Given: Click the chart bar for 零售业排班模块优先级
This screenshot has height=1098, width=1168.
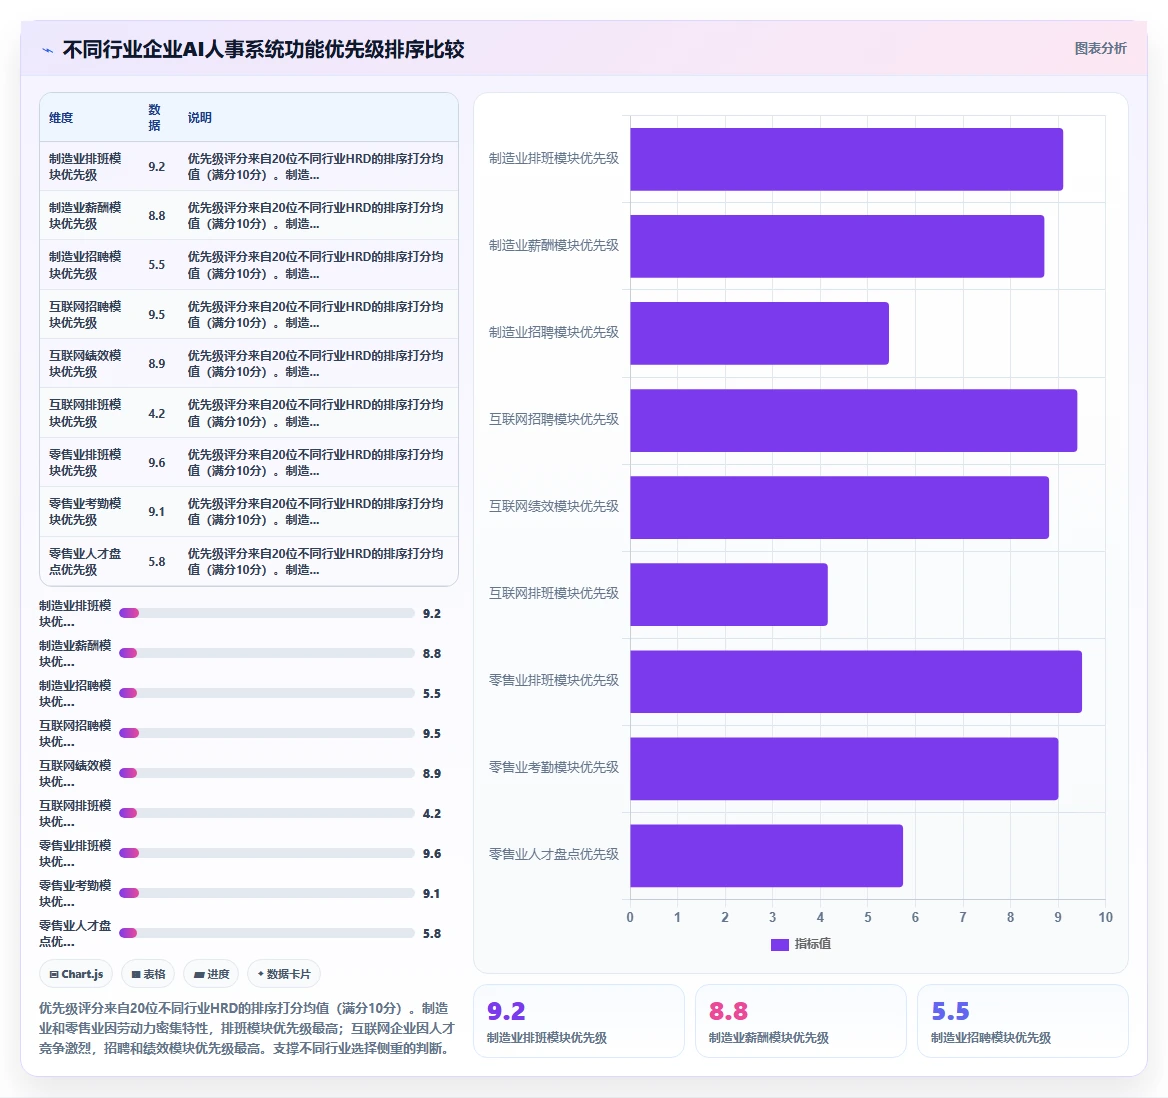Looking at the screenshot, I should (x=856, y=682).
